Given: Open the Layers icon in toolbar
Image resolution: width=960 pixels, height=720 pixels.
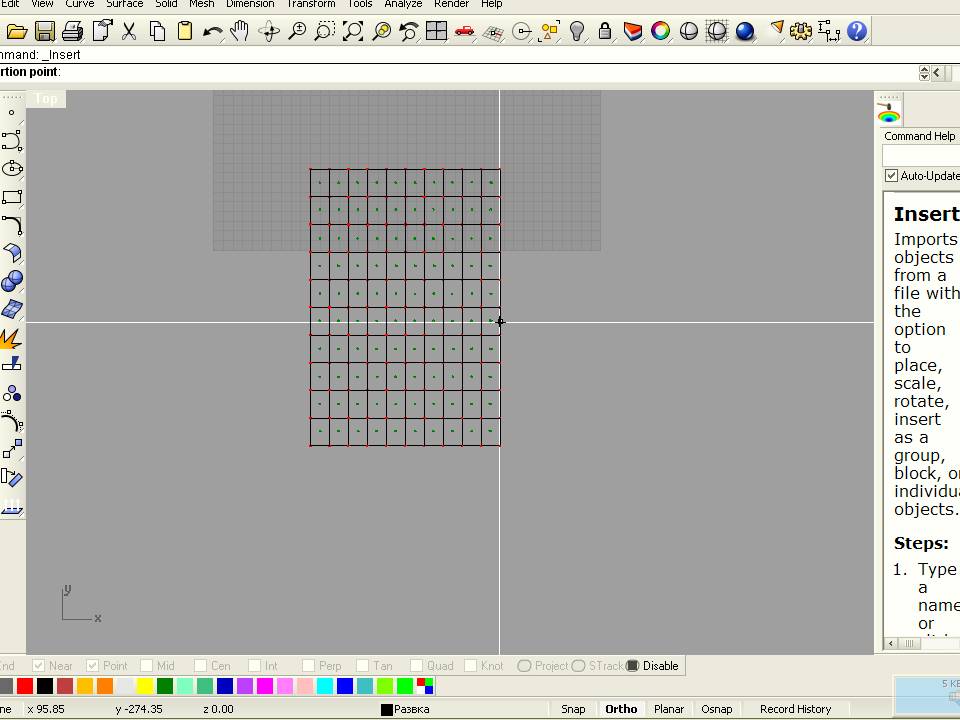Looking at the screenshot, I should coord(633,32).
